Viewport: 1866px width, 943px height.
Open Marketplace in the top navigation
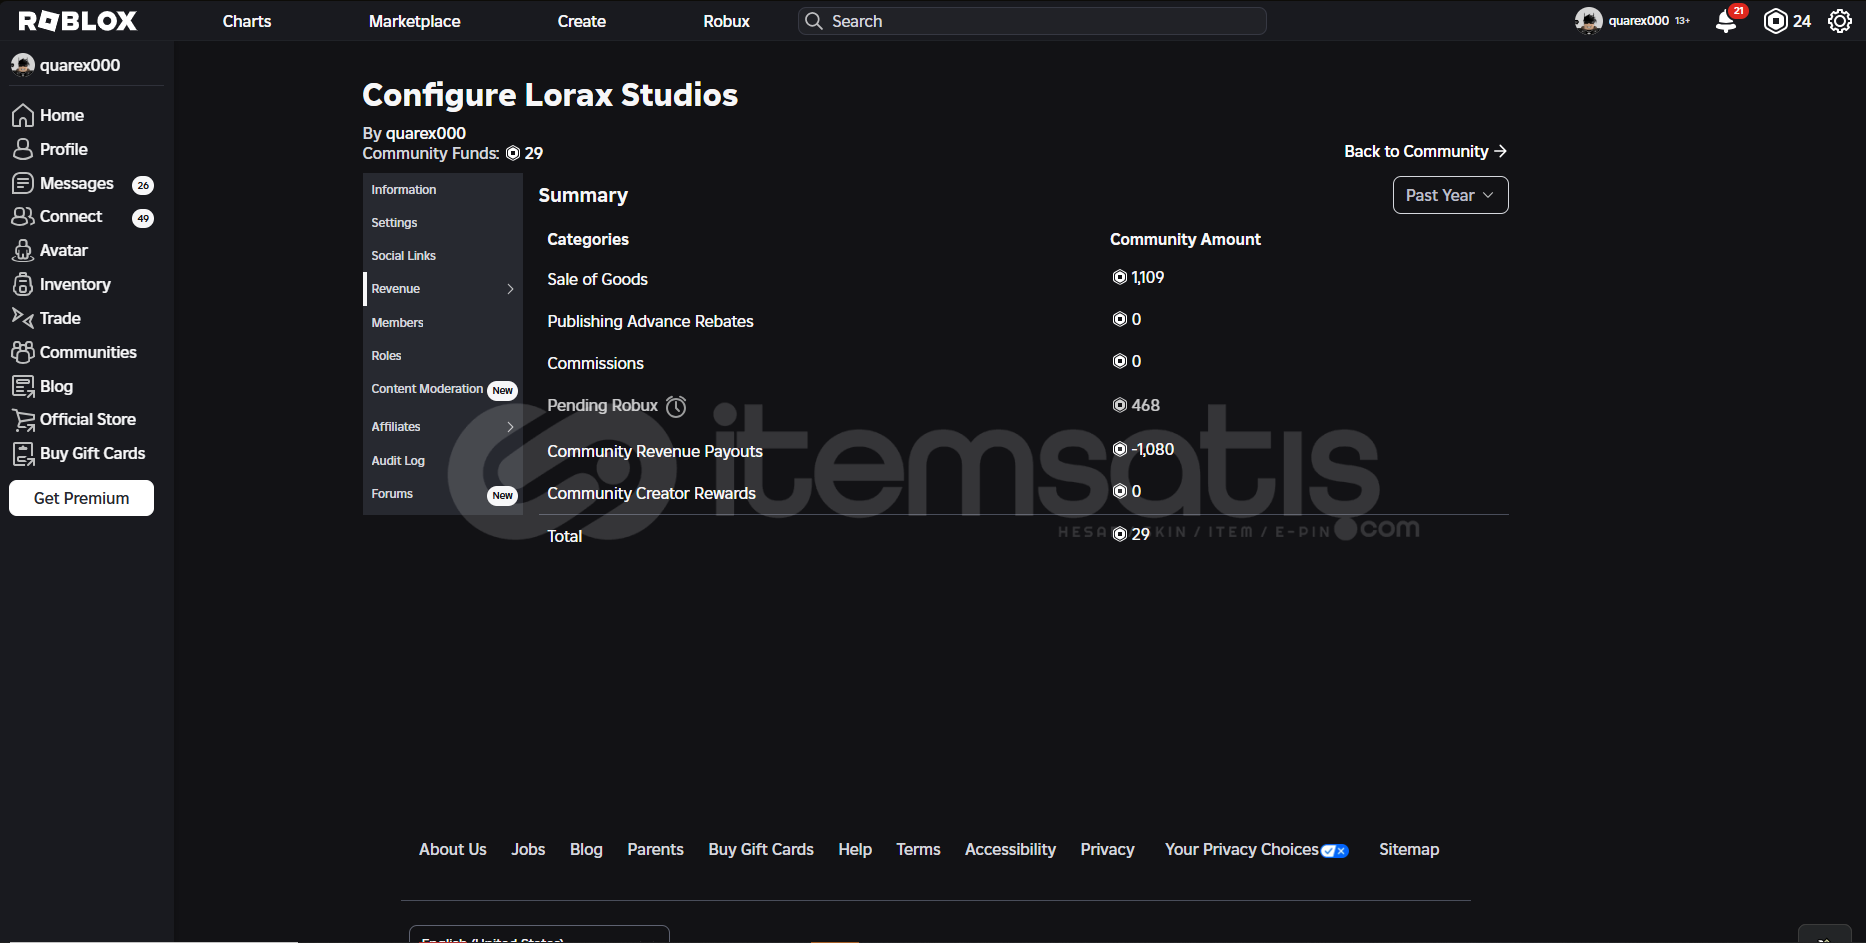click(x=414, y=21)
